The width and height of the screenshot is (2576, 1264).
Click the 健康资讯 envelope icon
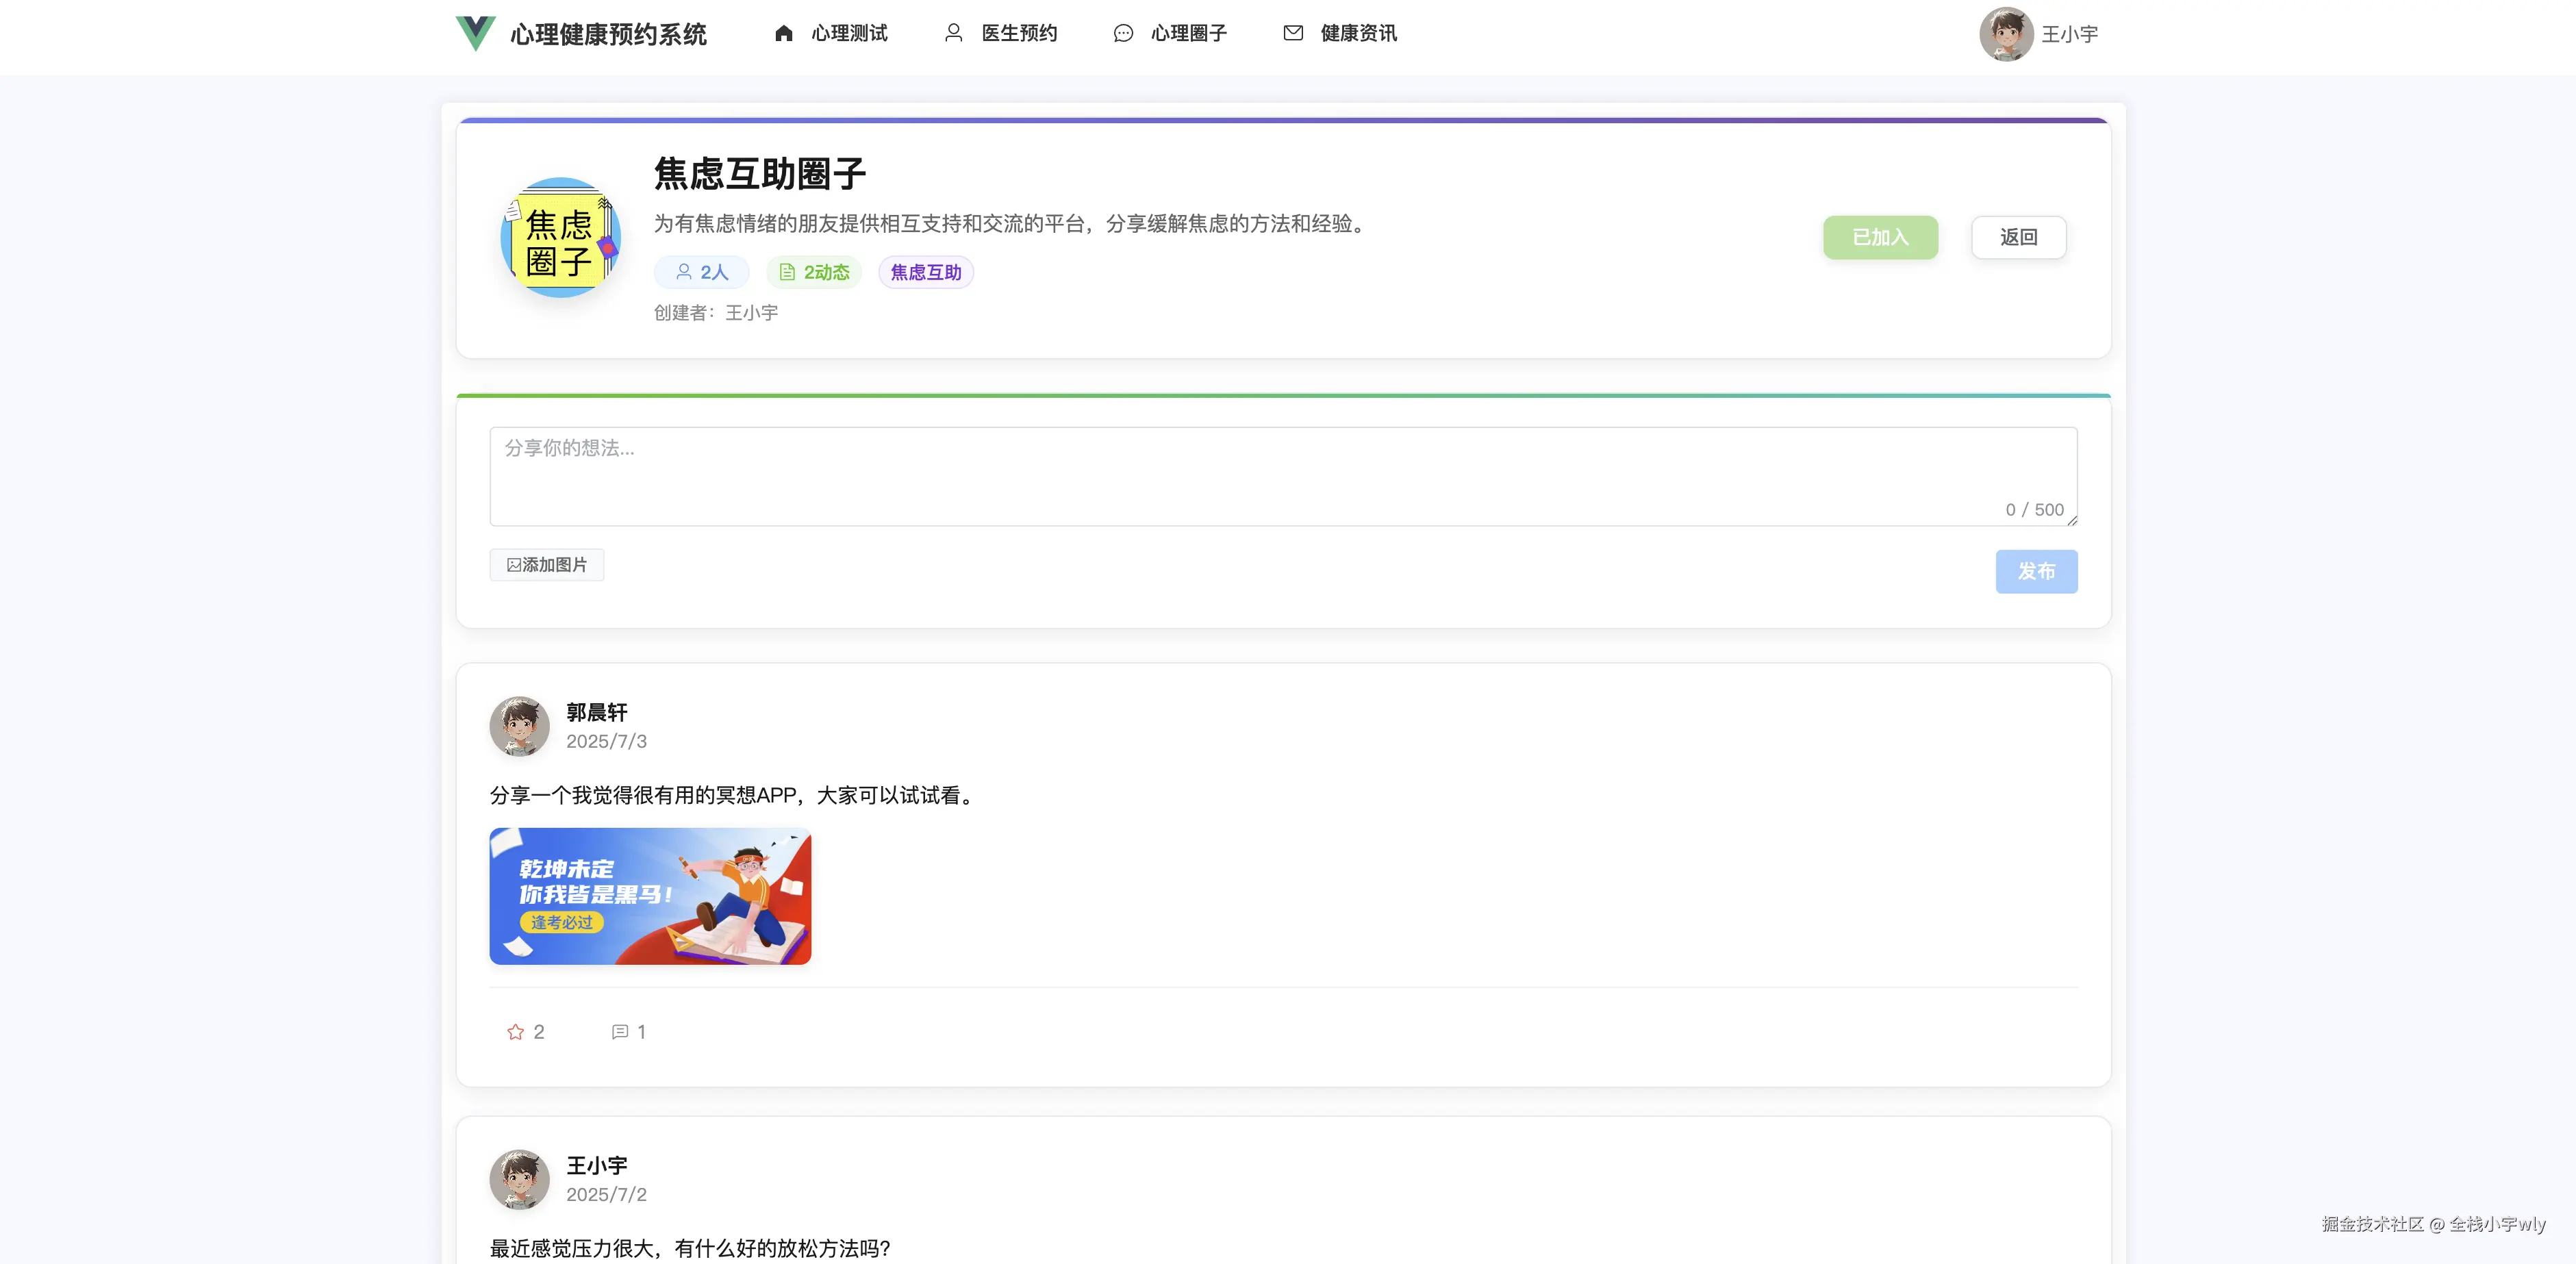pyautogui.click(x=1293, y=33)
